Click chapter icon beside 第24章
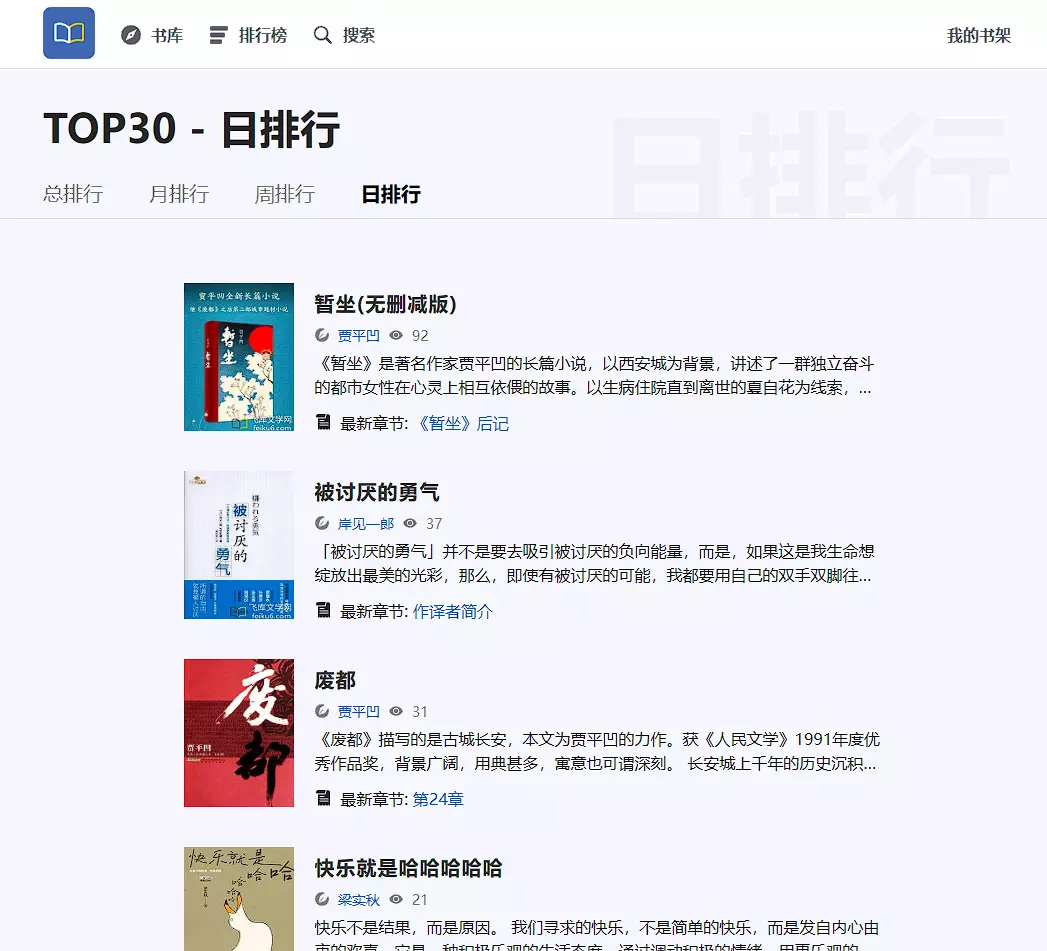Viewport: 1047px width, 951px height. pyautogui.click(x=323, y=798)
